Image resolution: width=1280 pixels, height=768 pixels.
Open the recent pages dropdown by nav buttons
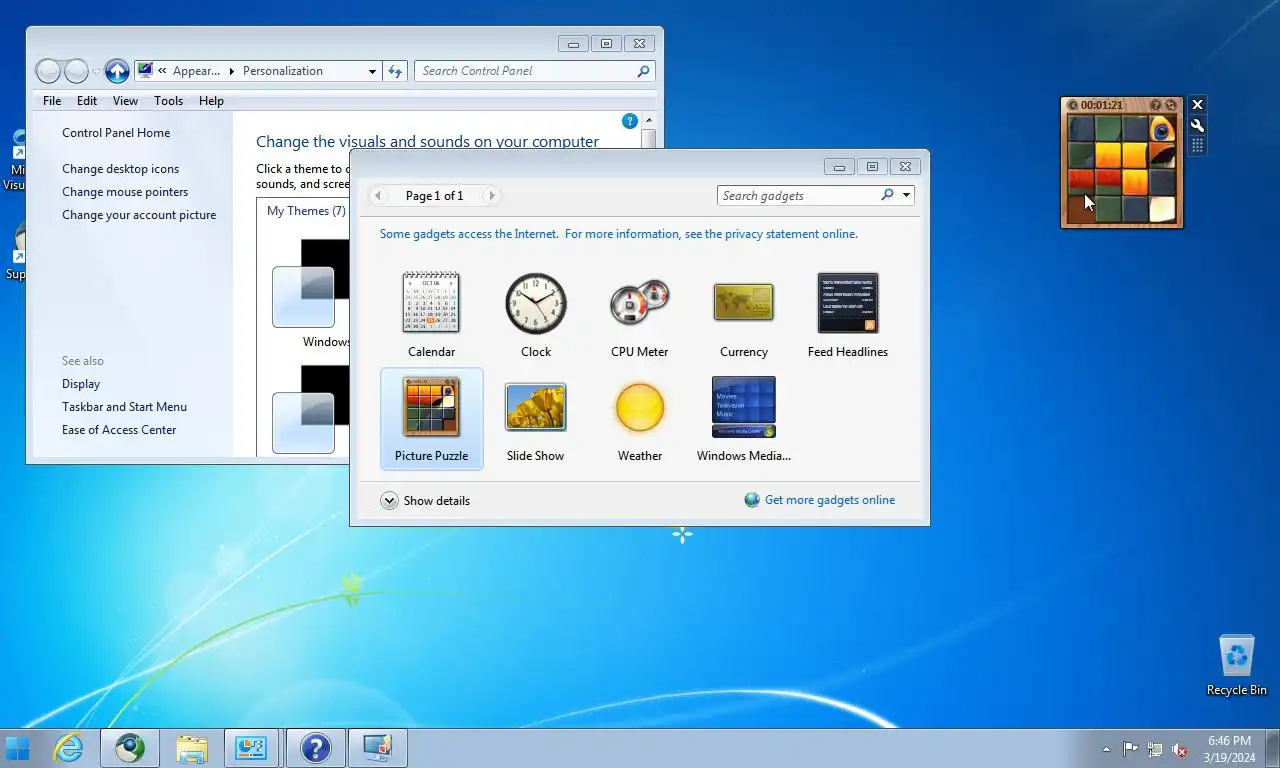[x=96, y=71]
